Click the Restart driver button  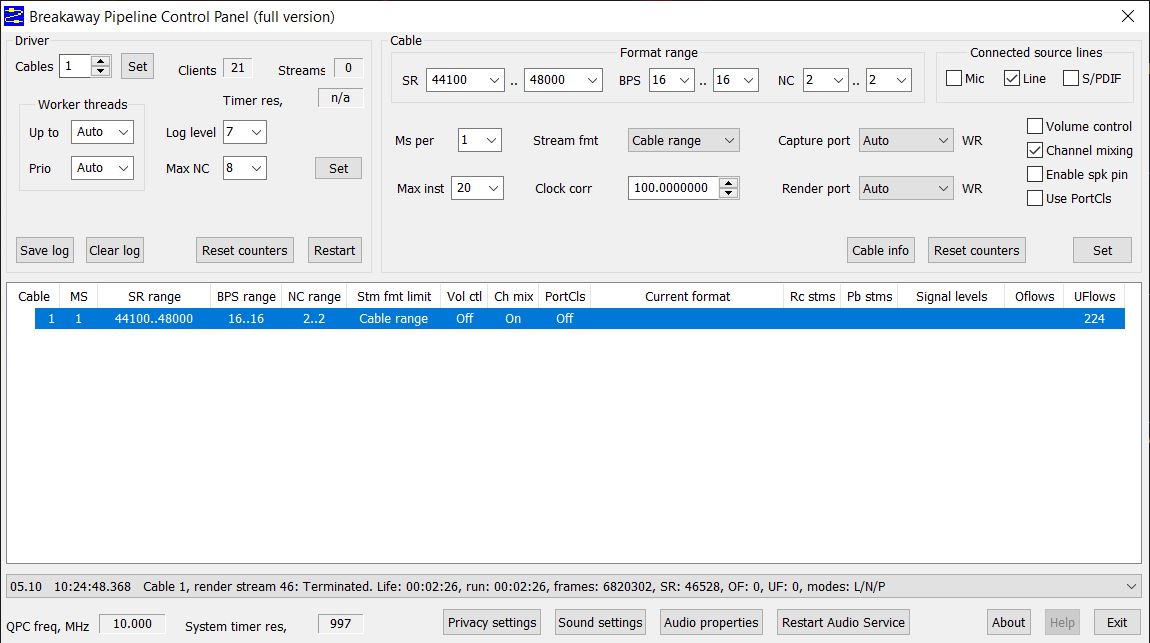pyautogui.click(x=334, y=250)
